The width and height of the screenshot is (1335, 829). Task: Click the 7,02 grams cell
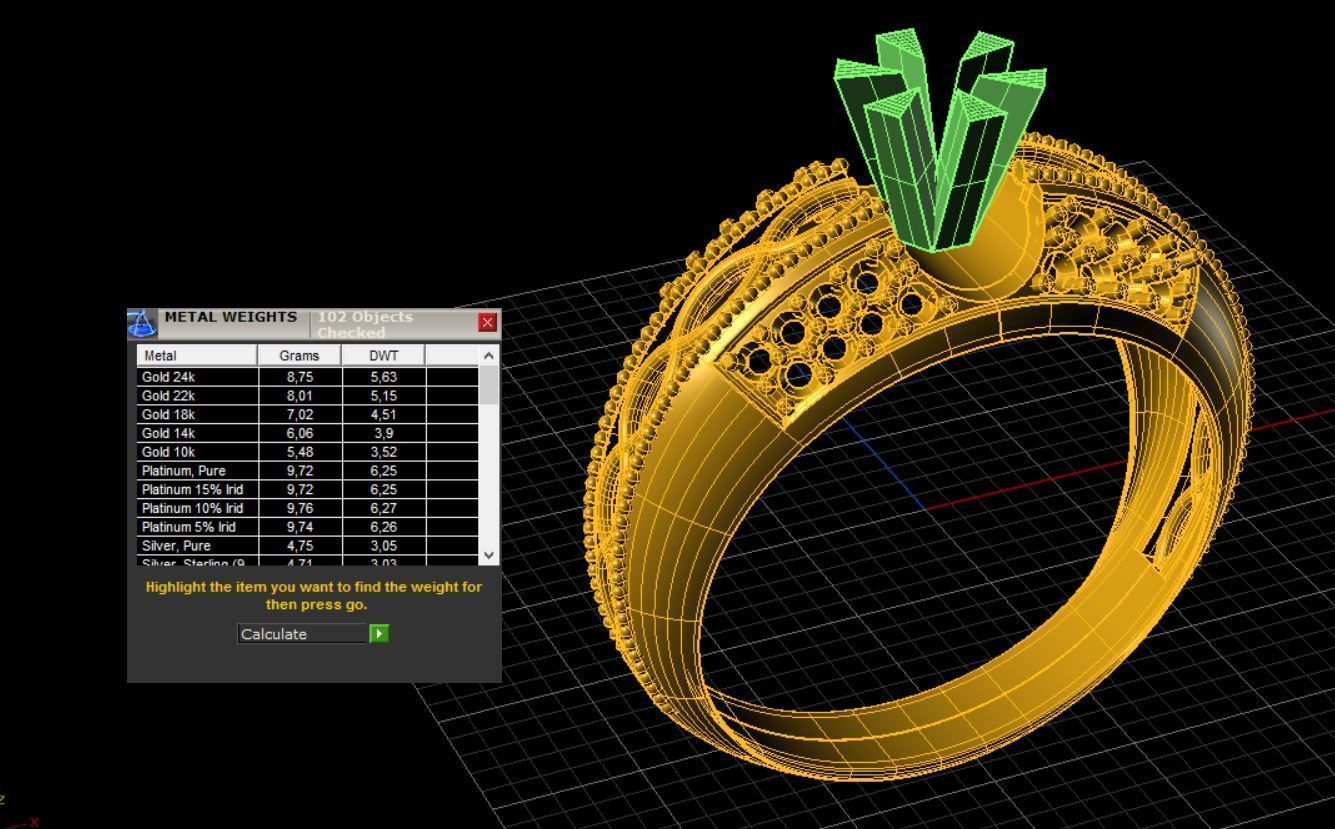coord(300,414)
